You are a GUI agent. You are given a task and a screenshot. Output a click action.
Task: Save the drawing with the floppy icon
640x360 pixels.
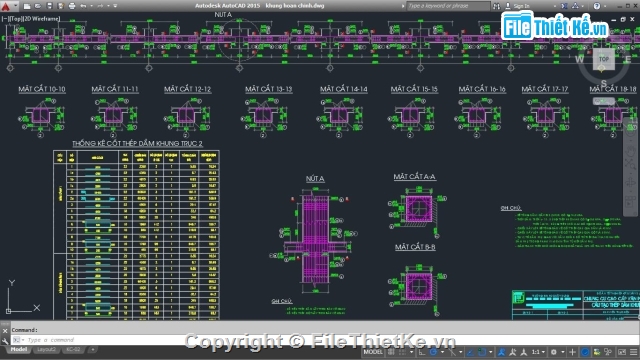[49, 6]
